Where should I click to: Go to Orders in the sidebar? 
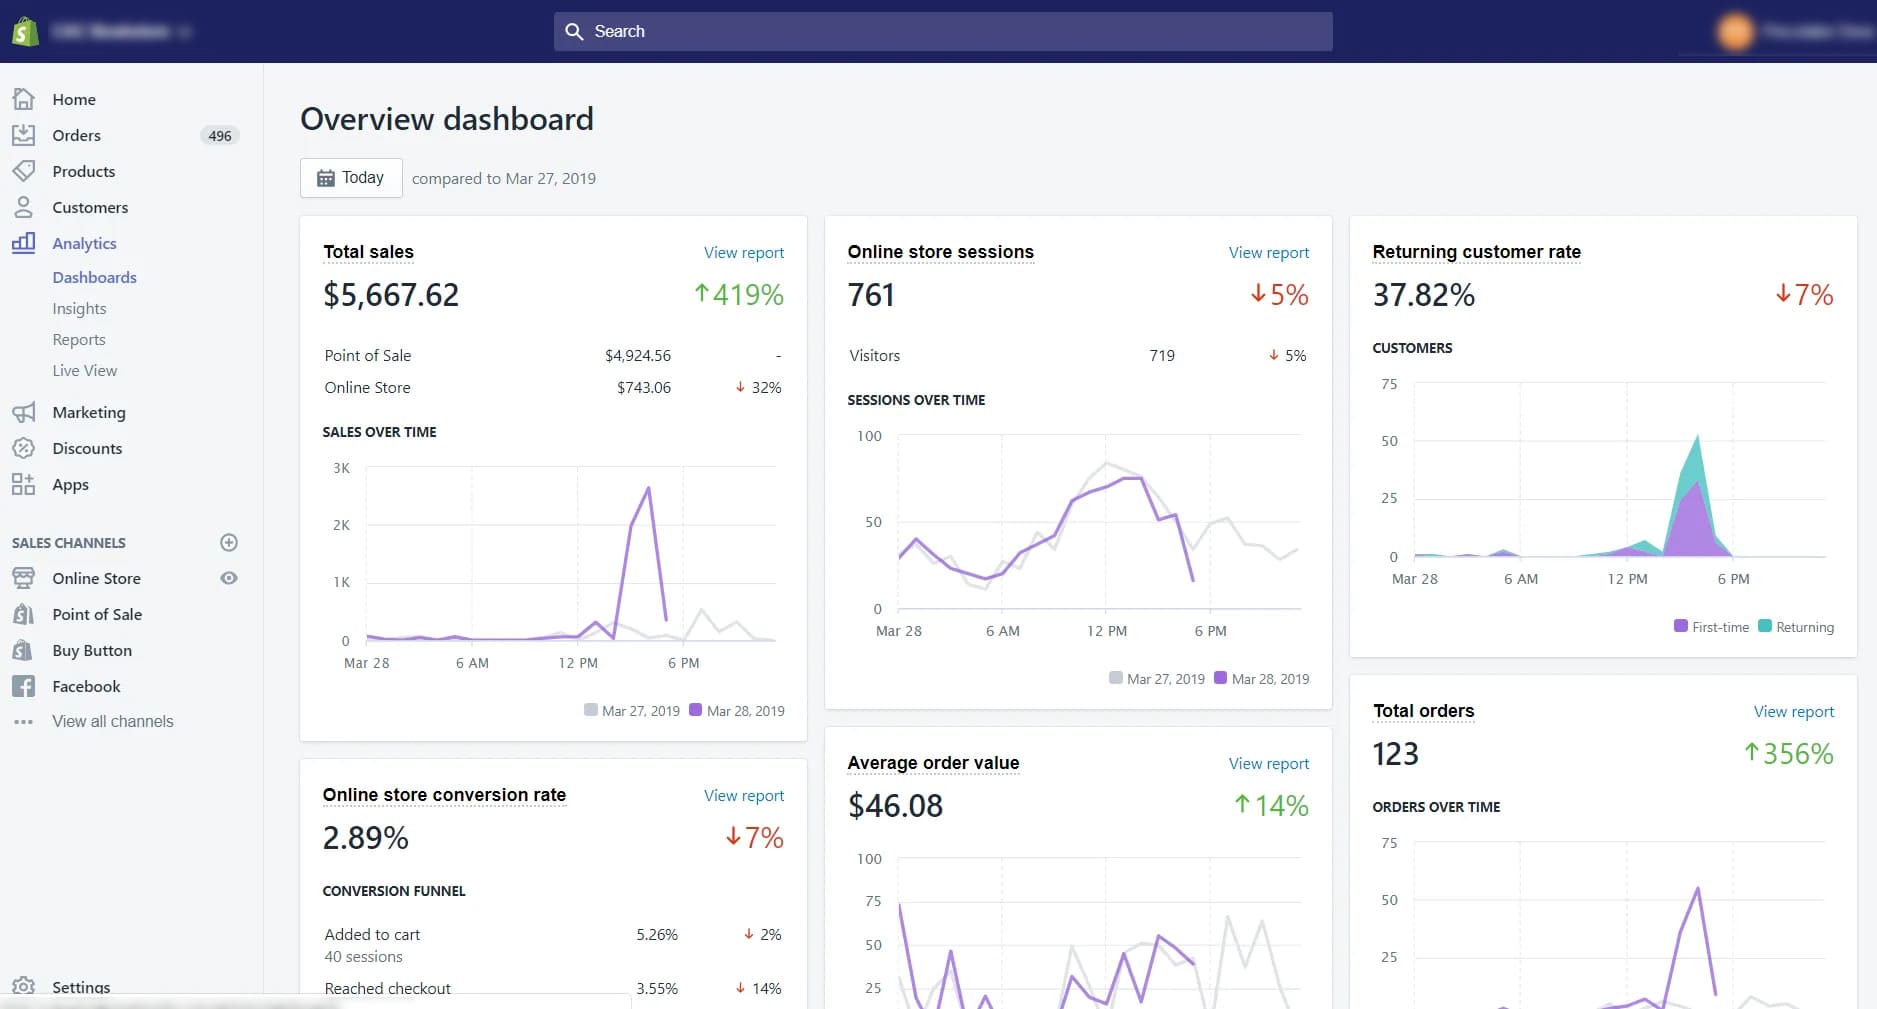coord(77,135)
